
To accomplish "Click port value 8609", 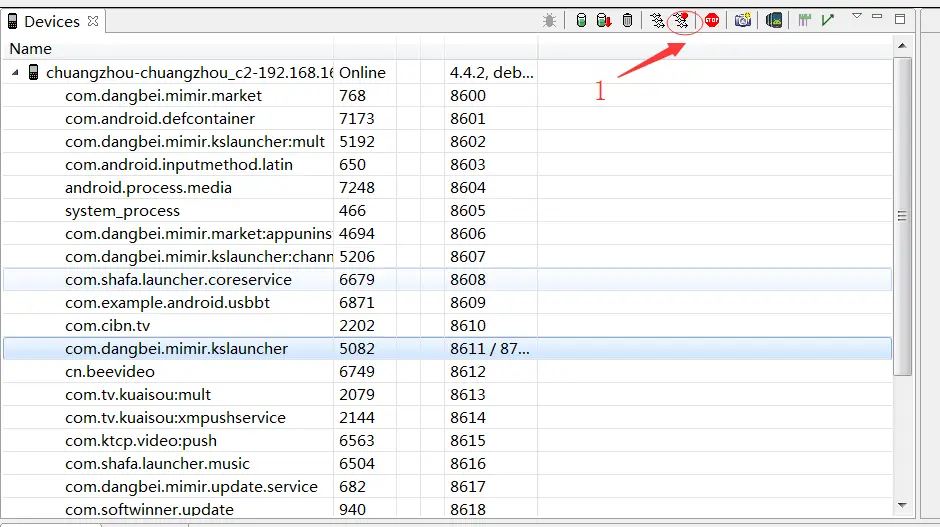I will point(468,302).
